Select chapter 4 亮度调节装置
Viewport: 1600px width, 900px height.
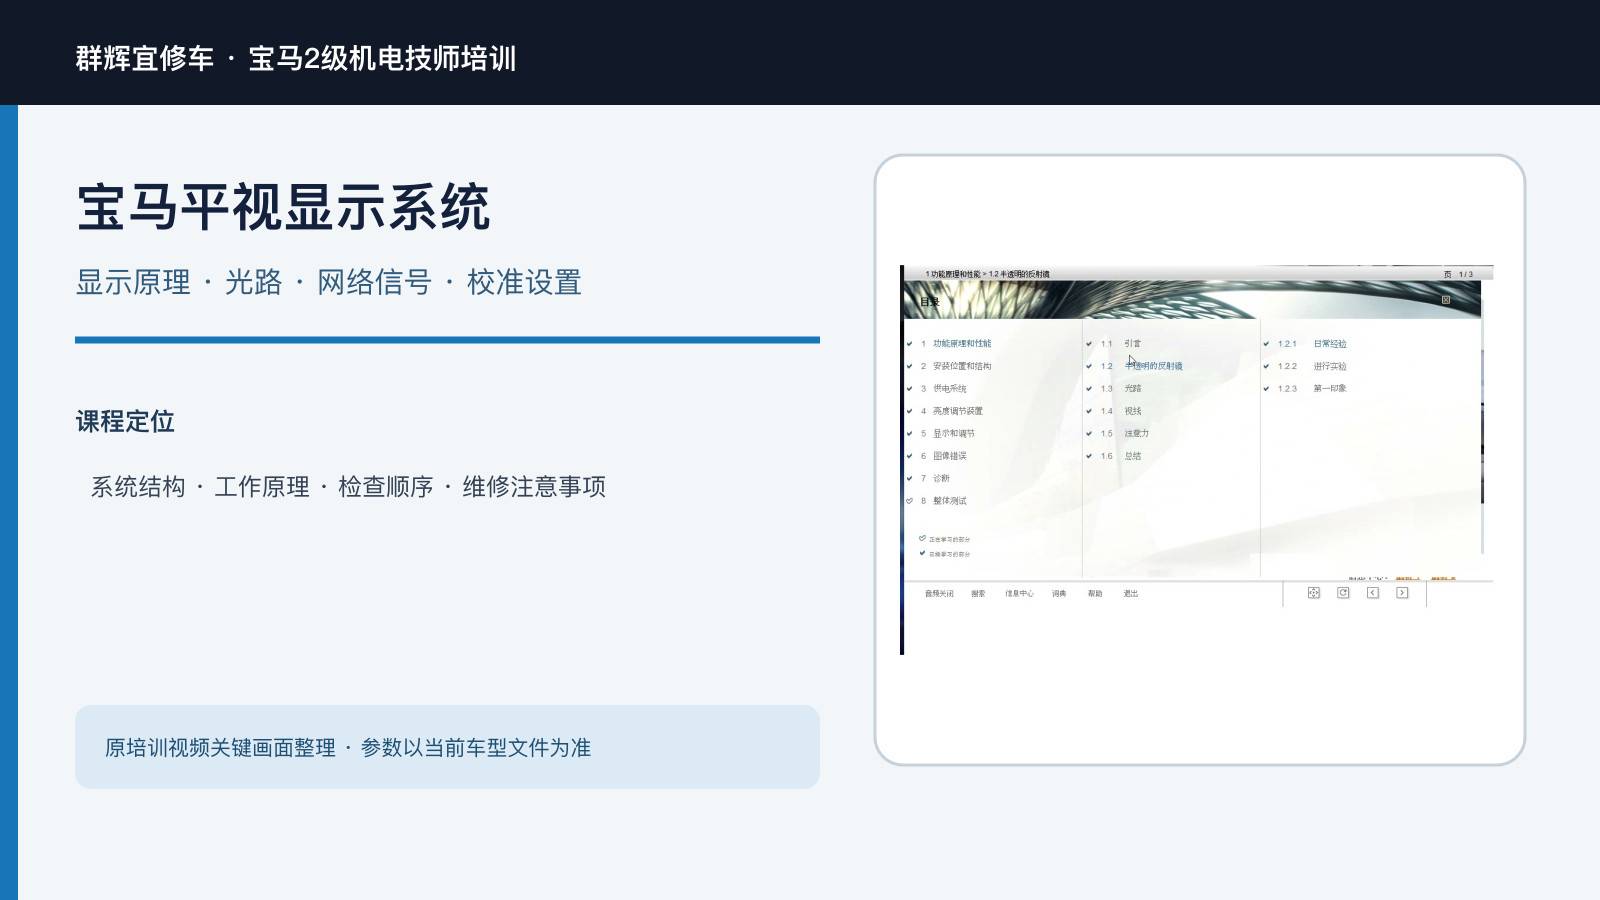click(952, 411)
